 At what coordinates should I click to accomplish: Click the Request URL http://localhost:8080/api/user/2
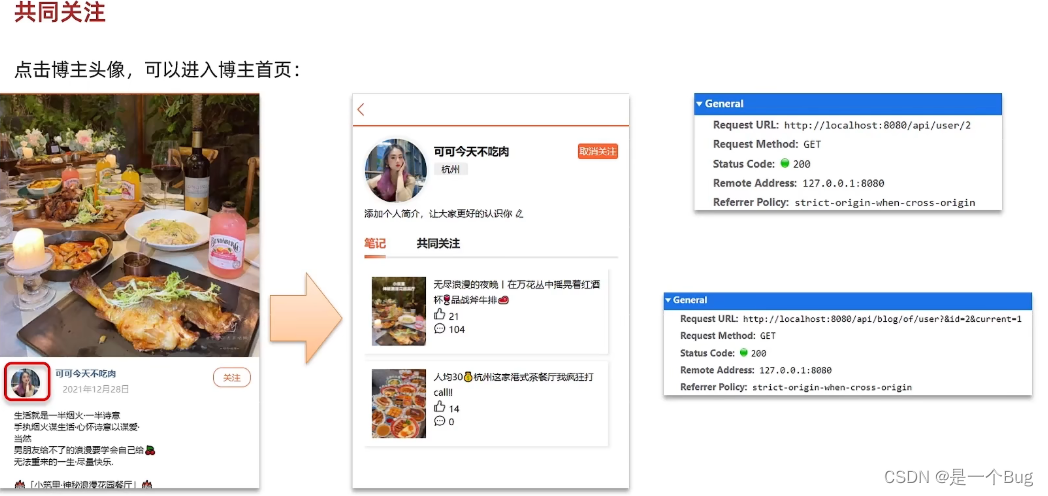point(877,125)
